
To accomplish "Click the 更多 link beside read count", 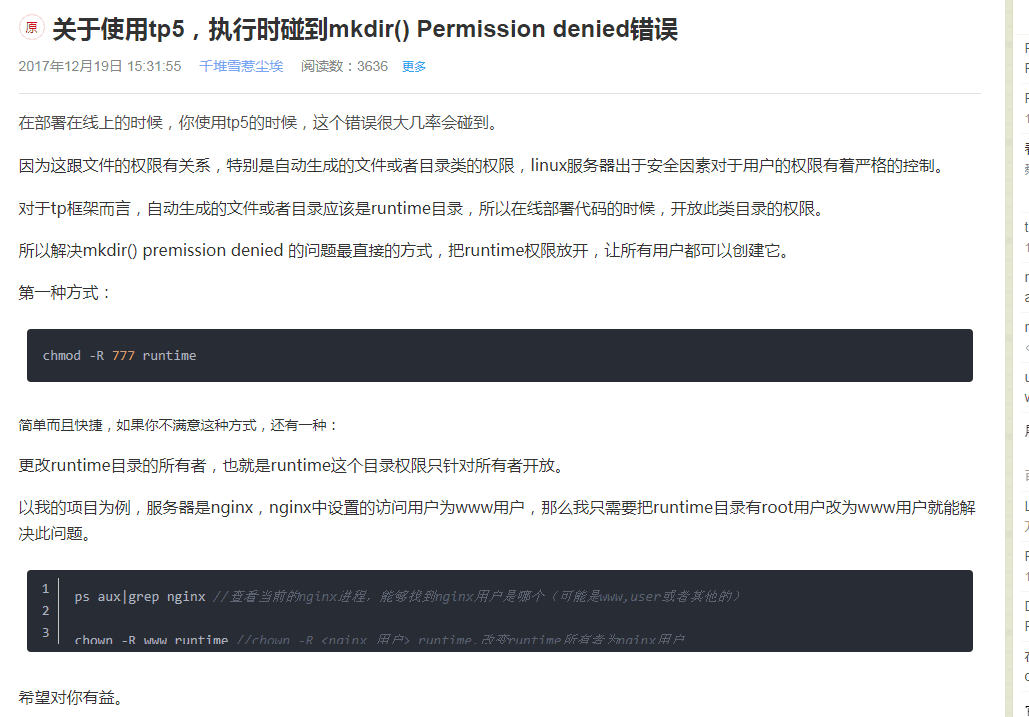I will 413,66.
